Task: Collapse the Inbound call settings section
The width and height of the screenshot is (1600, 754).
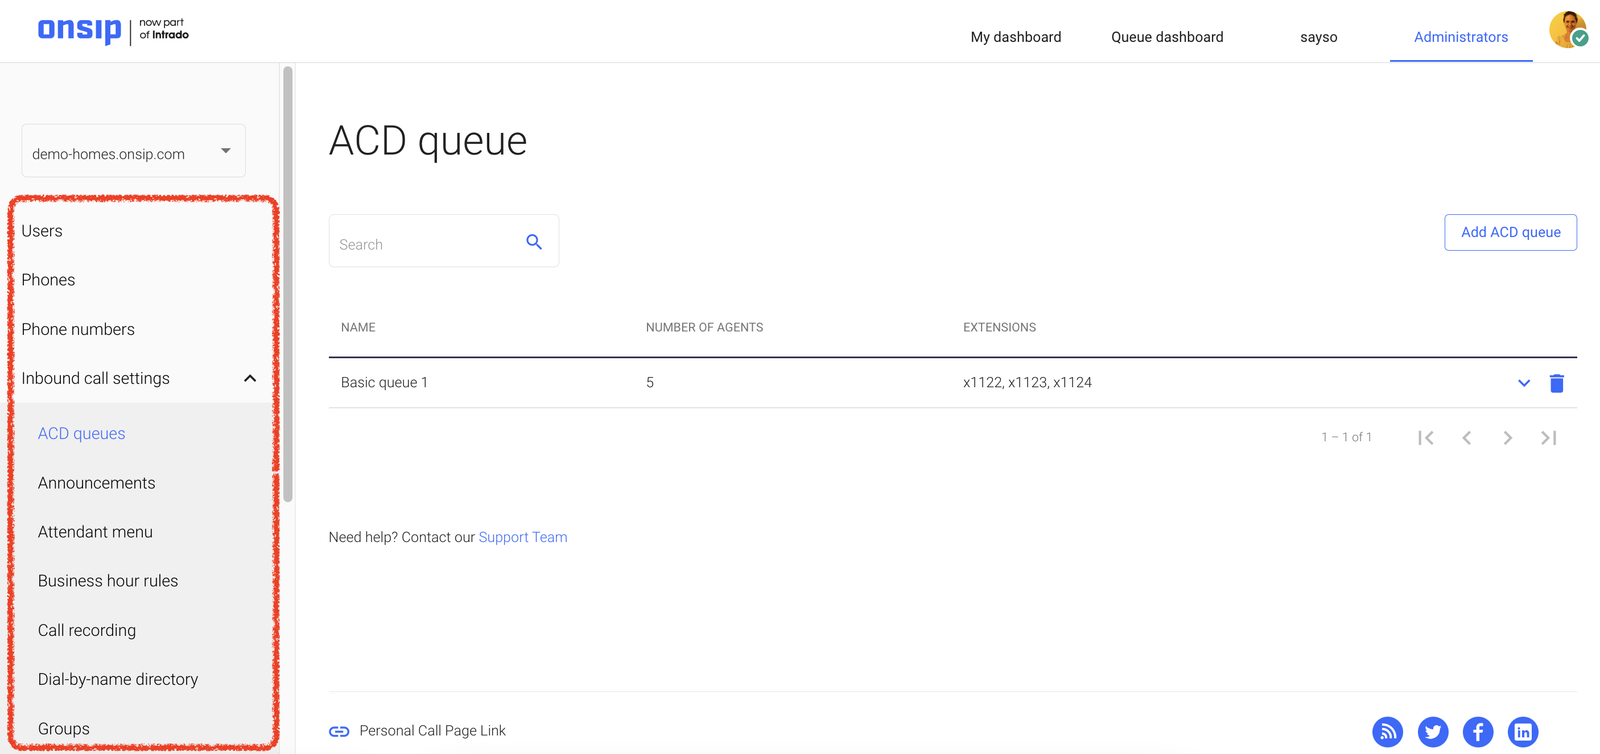Action: (x=249, y=379)
